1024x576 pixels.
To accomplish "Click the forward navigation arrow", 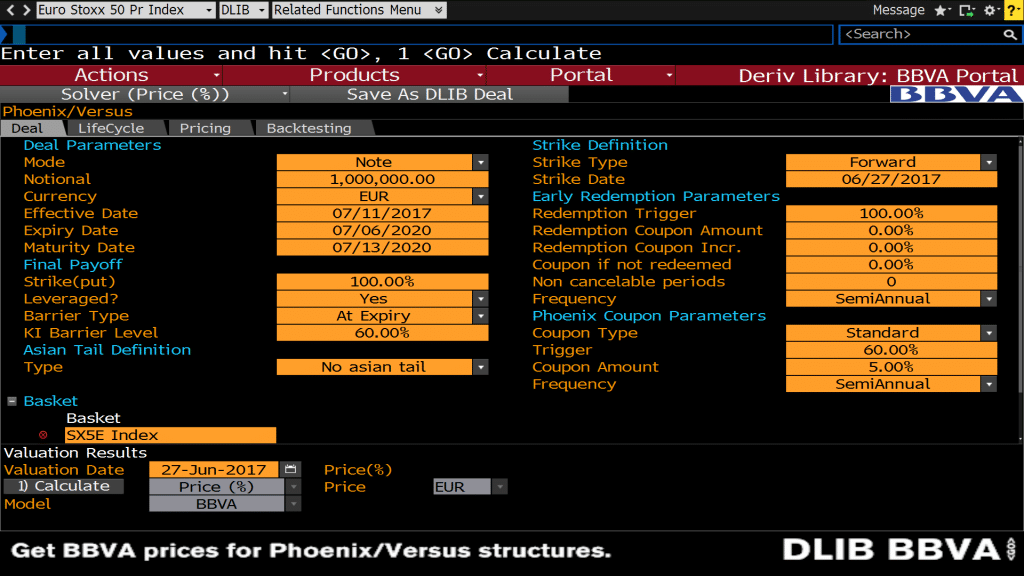I will 26,10.
